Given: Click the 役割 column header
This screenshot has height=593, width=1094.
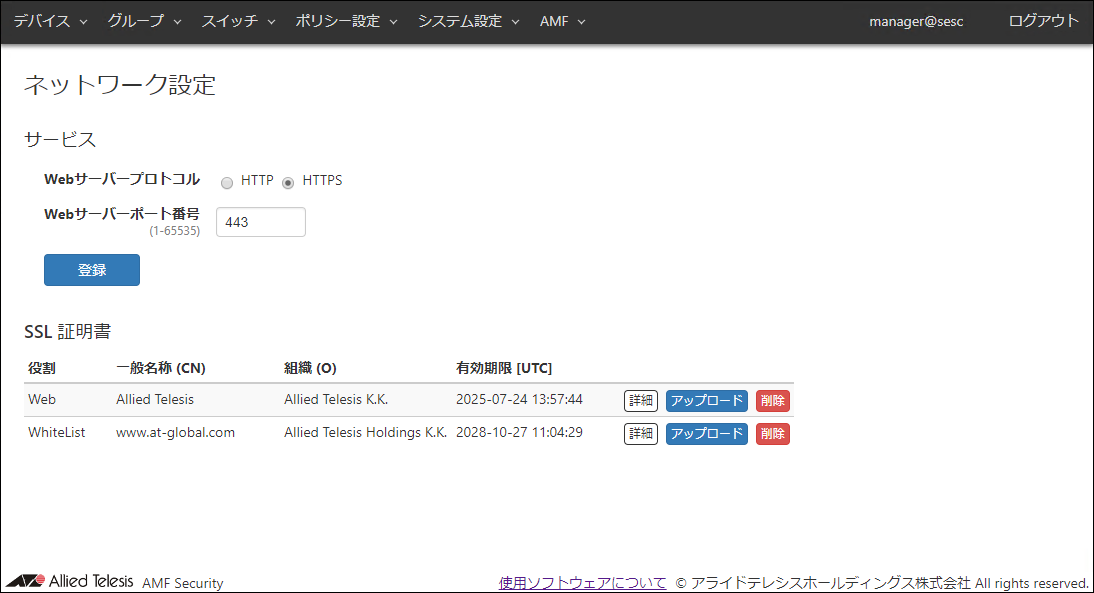Looking at the screenshot, I should [x=42, y=368].
